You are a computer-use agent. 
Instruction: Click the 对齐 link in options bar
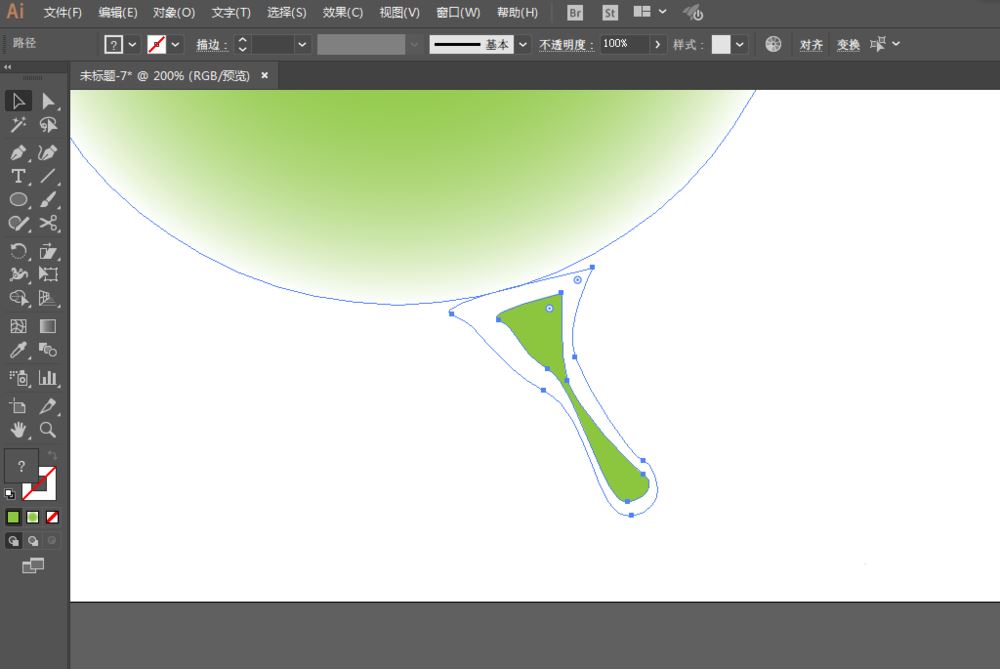tap(811, 44)
